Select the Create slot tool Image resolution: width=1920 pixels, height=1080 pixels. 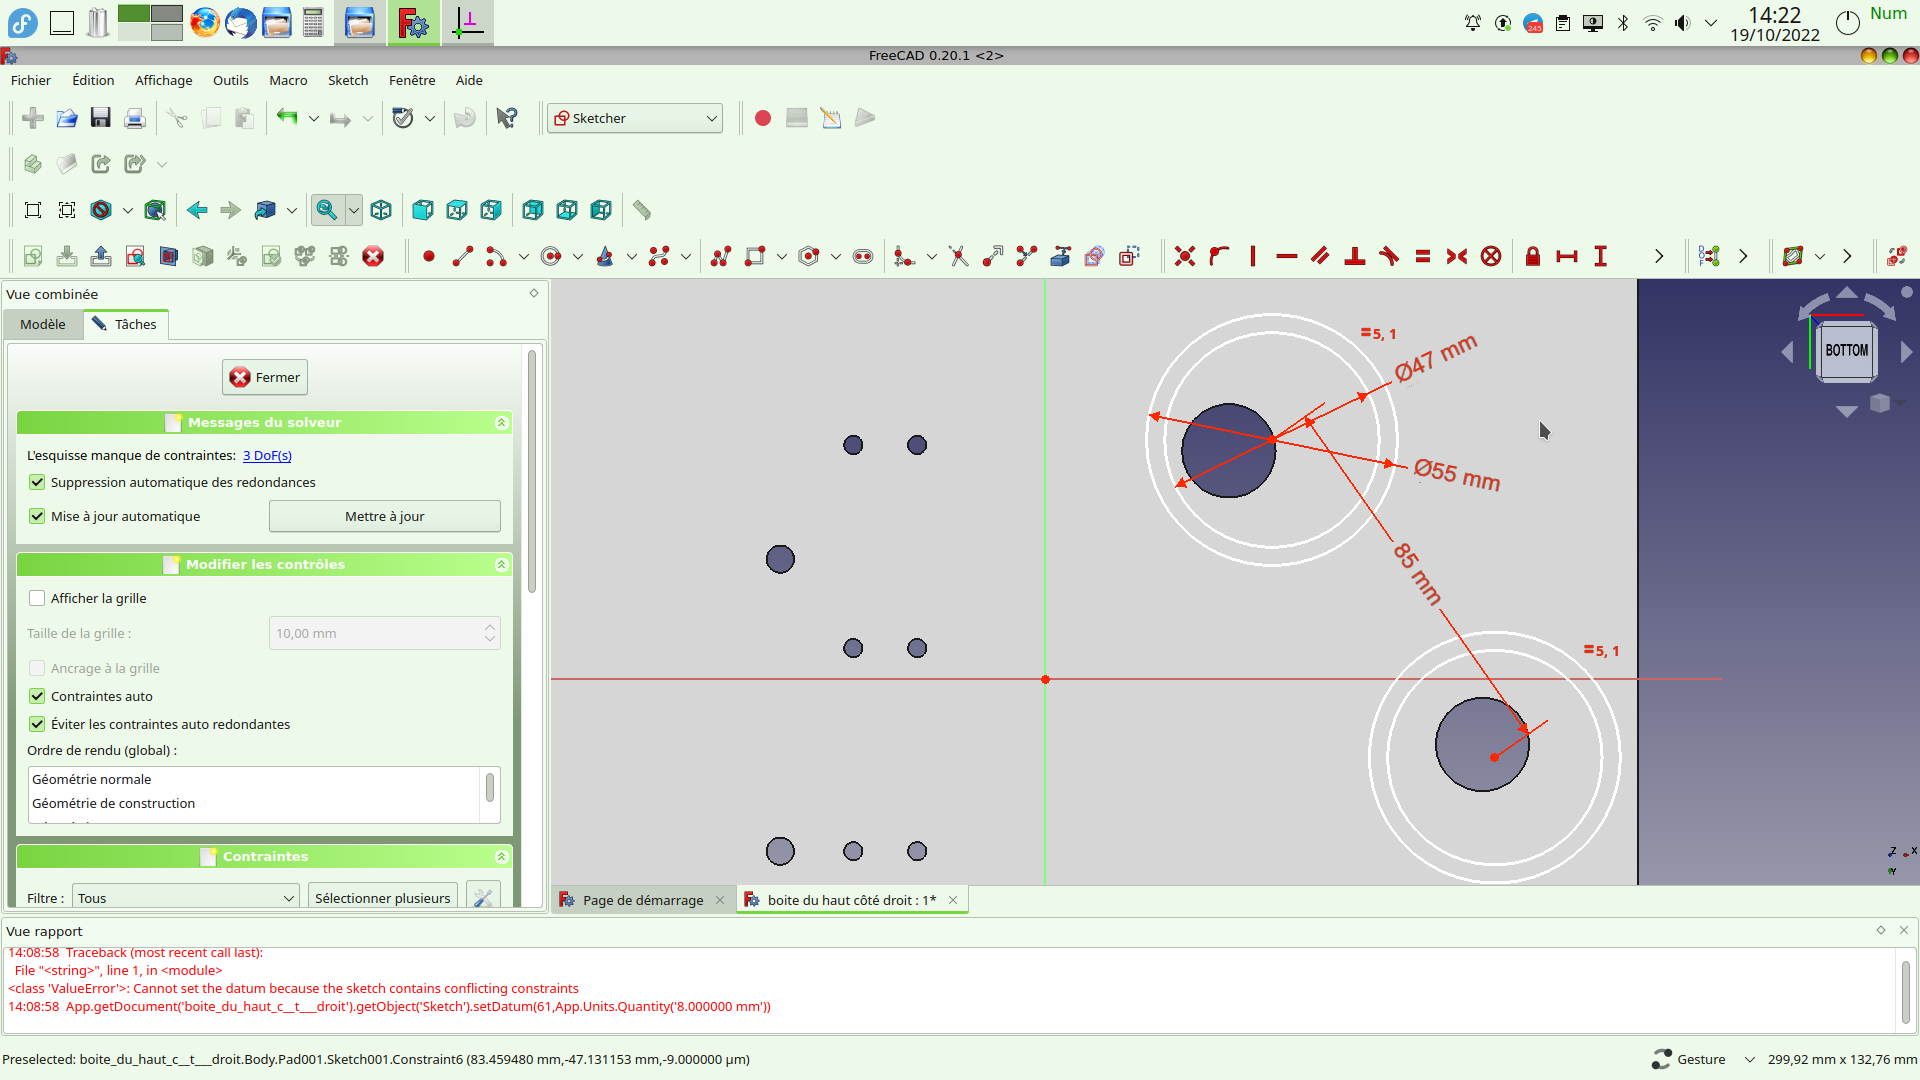tap(863, 257)
